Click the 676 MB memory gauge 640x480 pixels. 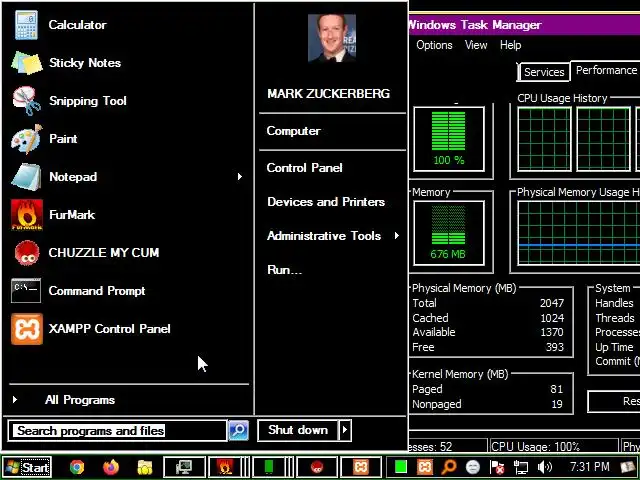click(x=449, y=233)
